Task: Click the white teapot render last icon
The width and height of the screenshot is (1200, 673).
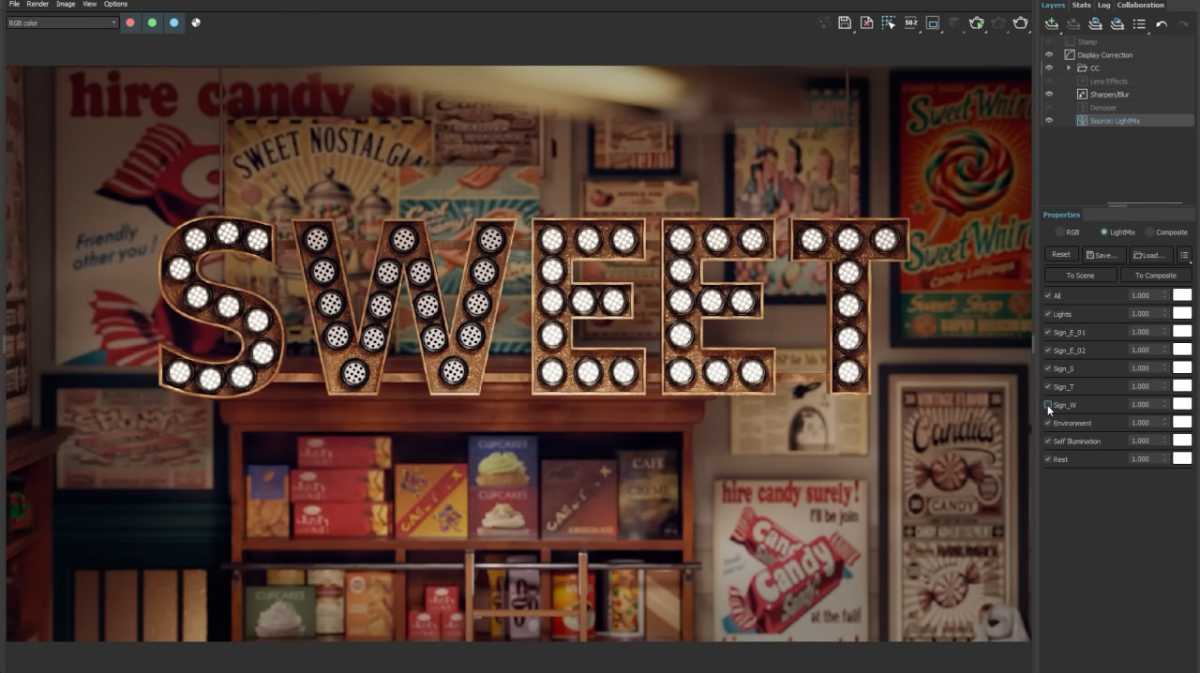Action: click(x=1020, y=22)
